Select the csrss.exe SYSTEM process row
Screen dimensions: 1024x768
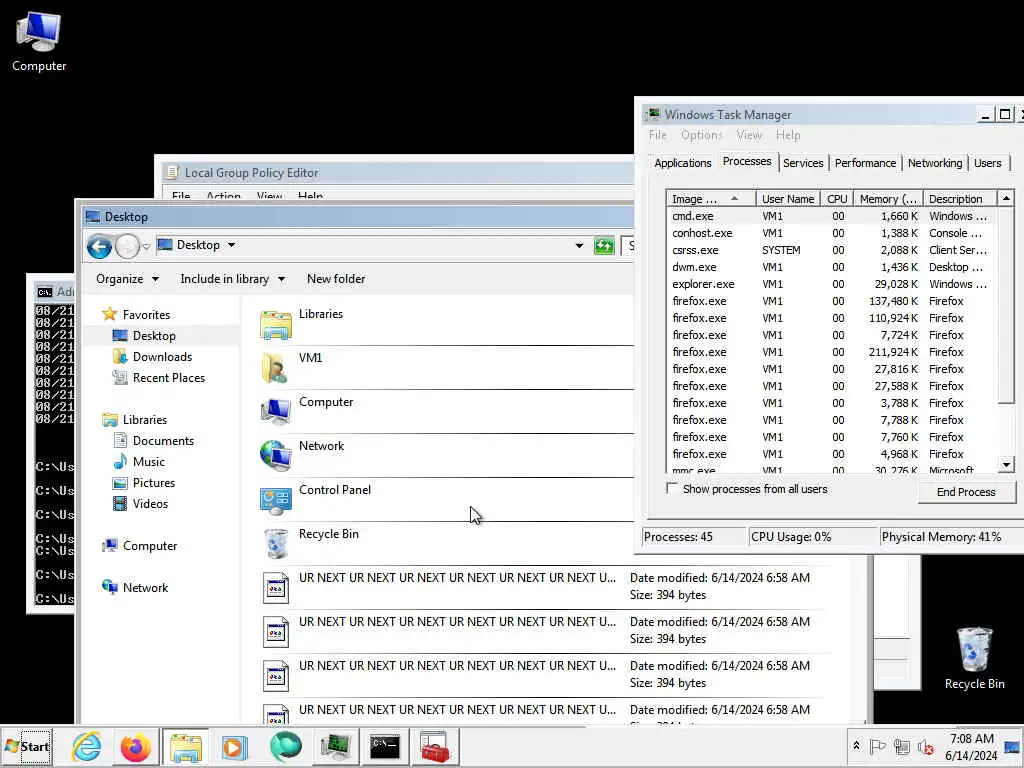(x=831, y=250)
